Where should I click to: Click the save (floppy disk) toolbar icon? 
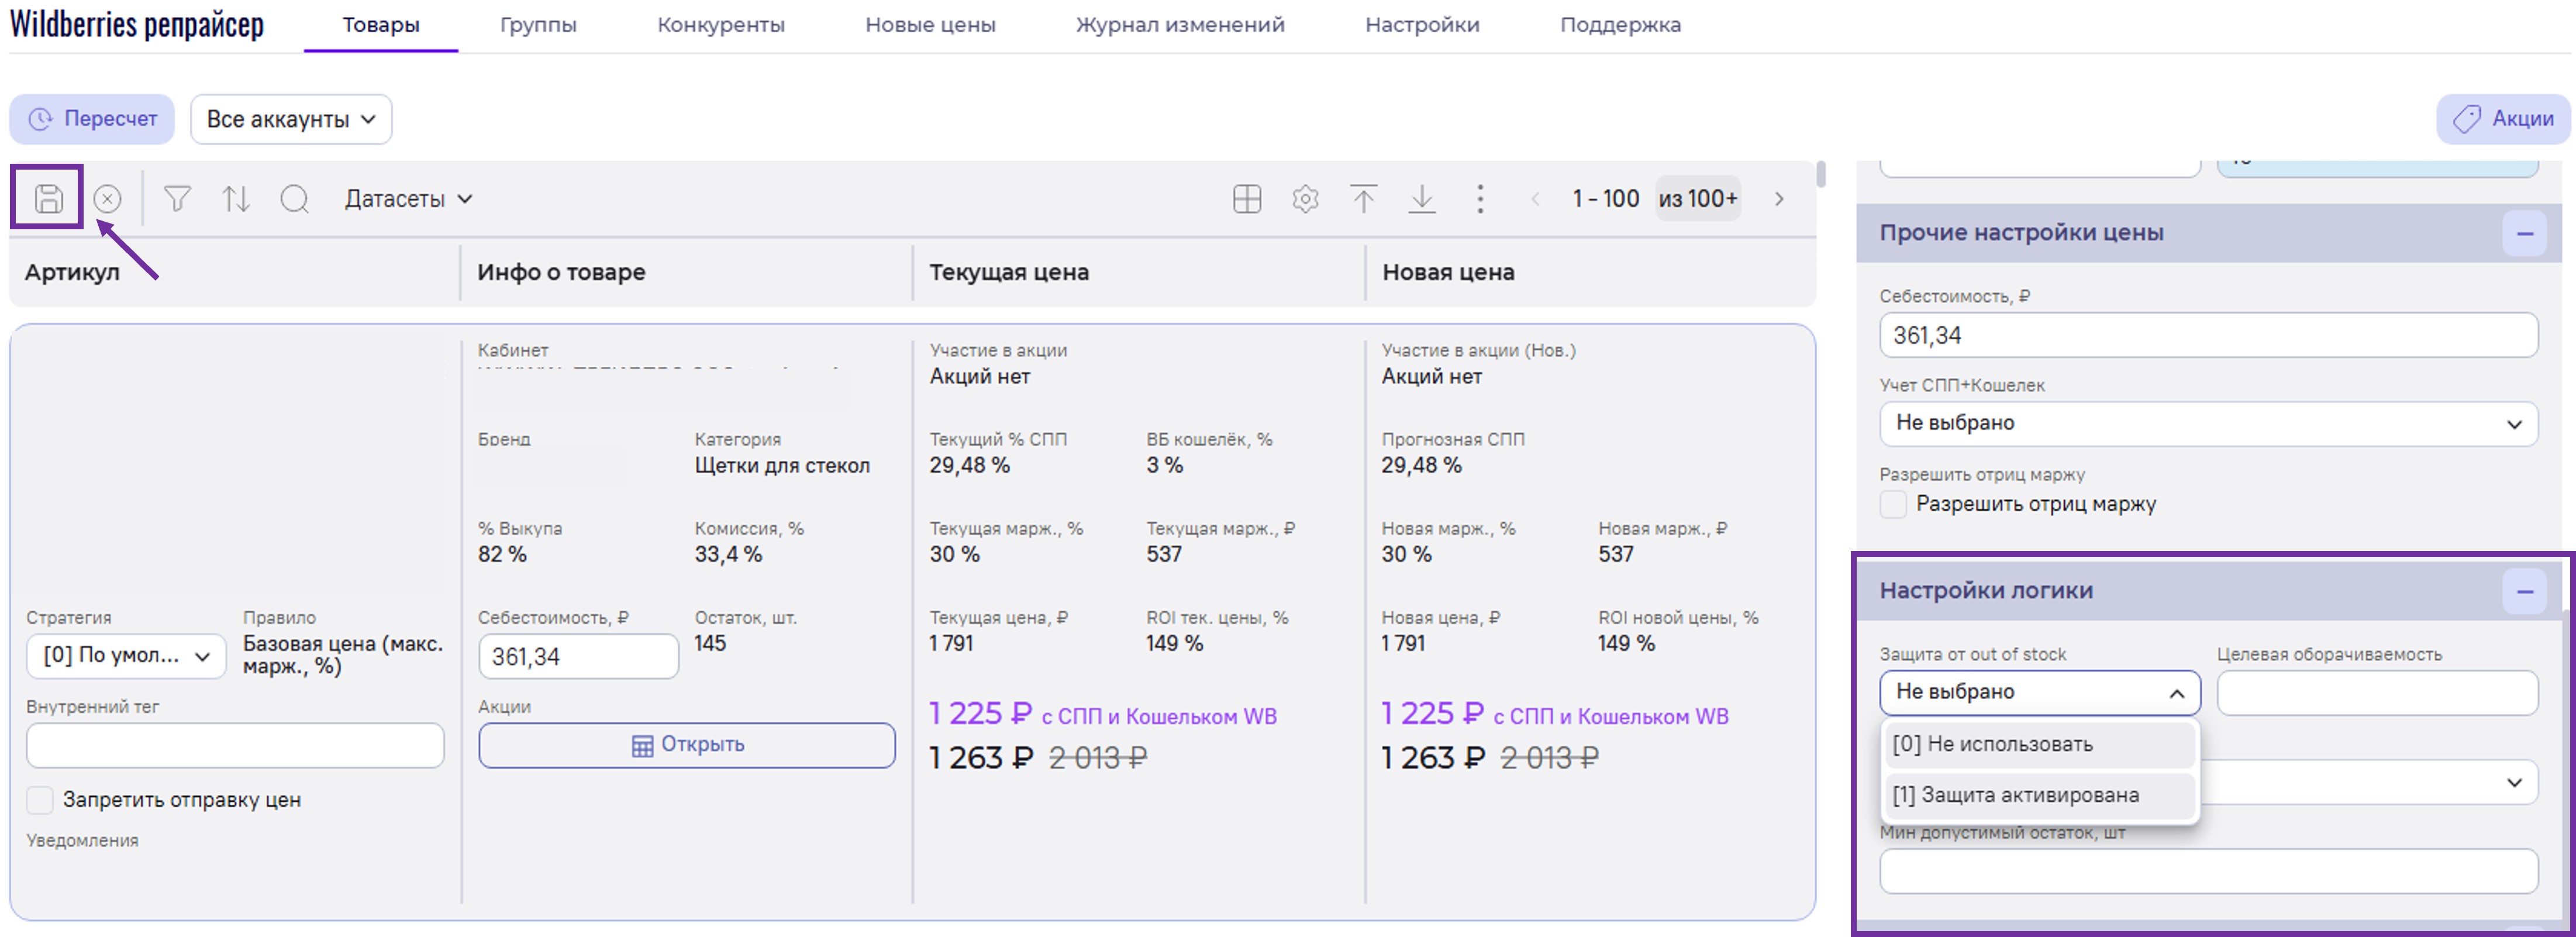point(48,199)
